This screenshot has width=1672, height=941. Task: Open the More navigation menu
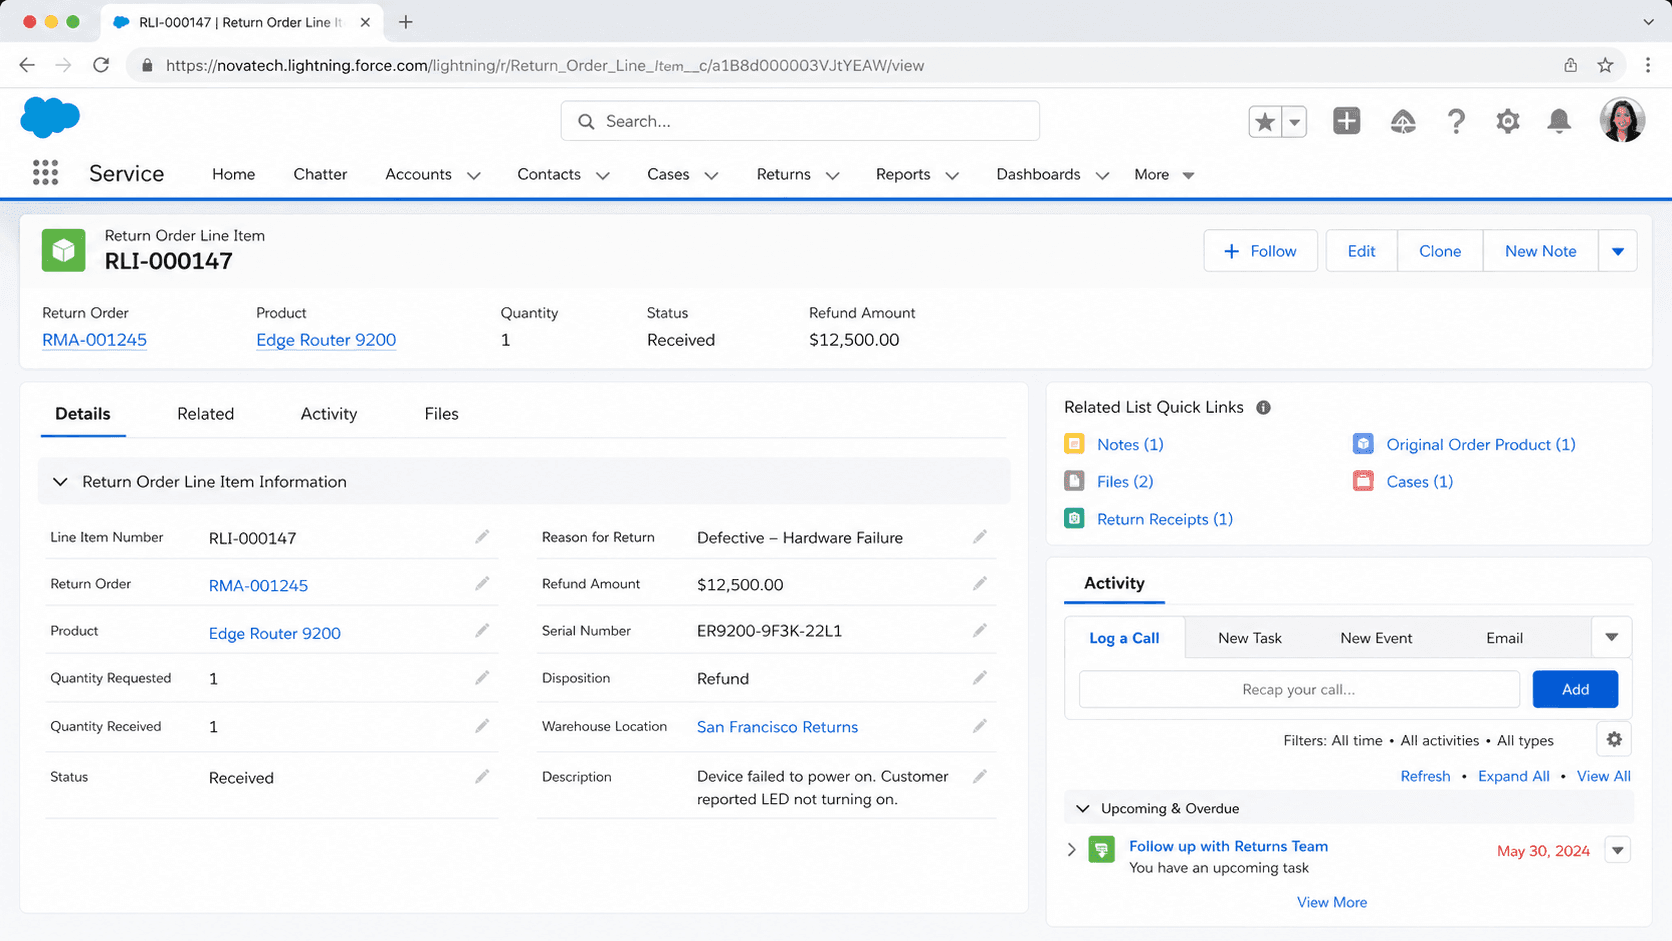[1164, 175]
